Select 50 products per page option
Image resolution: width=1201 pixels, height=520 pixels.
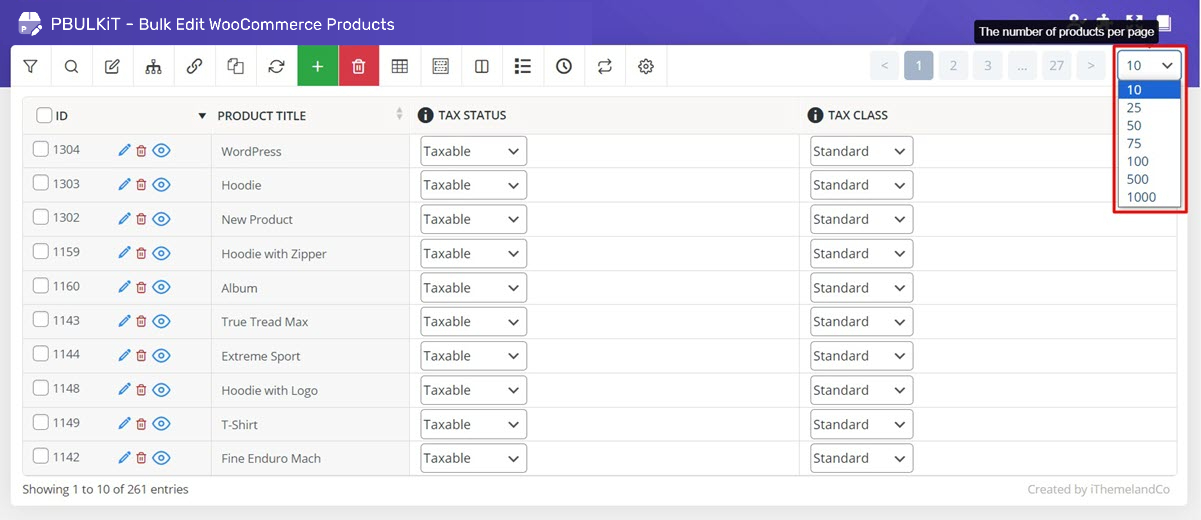1134,126
